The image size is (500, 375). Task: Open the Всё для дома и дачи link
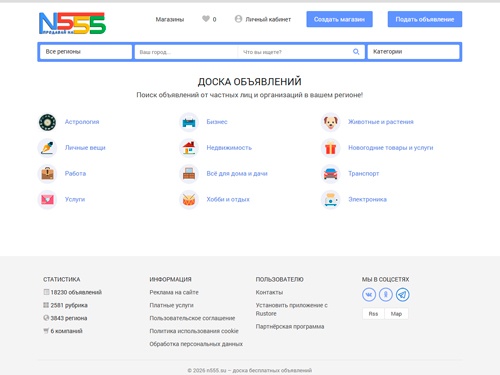(237, 174)
